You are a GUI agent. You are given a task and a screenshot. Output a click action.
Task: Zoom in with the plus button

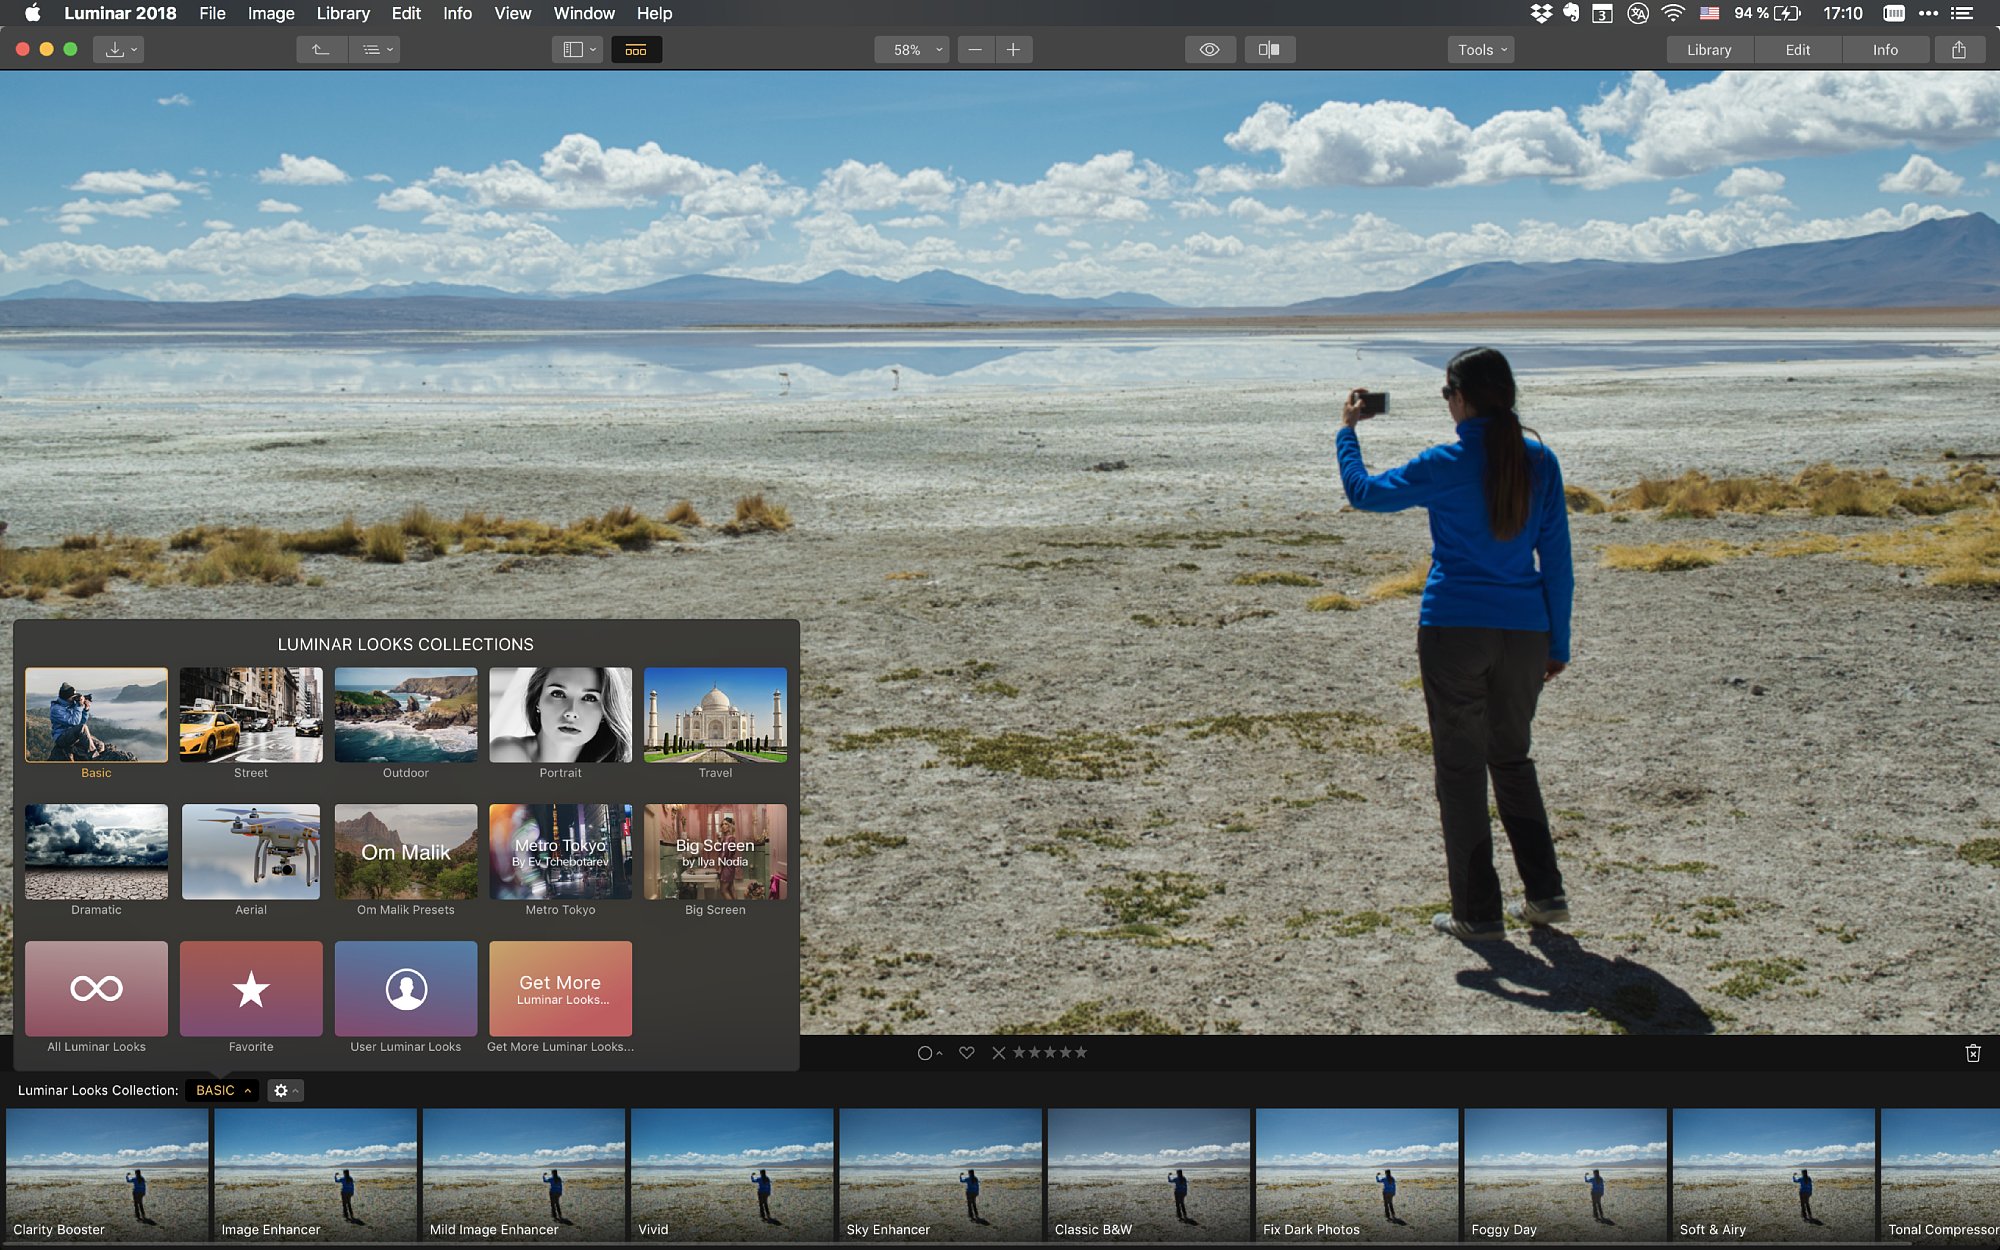point(1013,49)
